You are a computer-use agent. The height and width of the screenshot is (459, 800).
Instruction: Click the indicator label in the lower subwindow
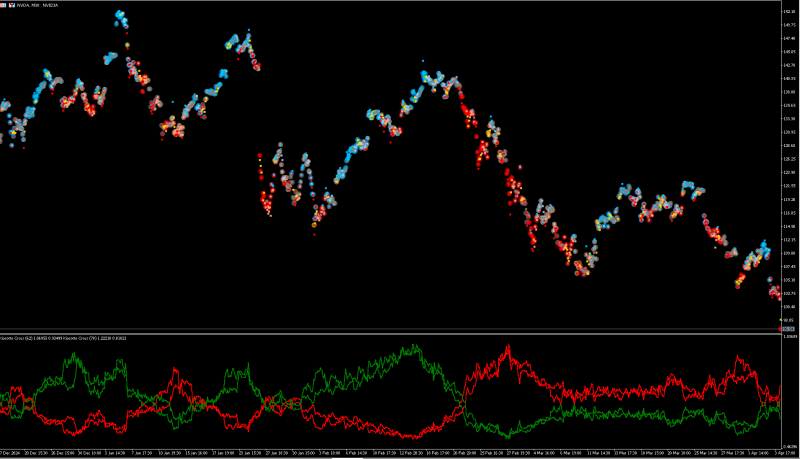click(63, 338)
